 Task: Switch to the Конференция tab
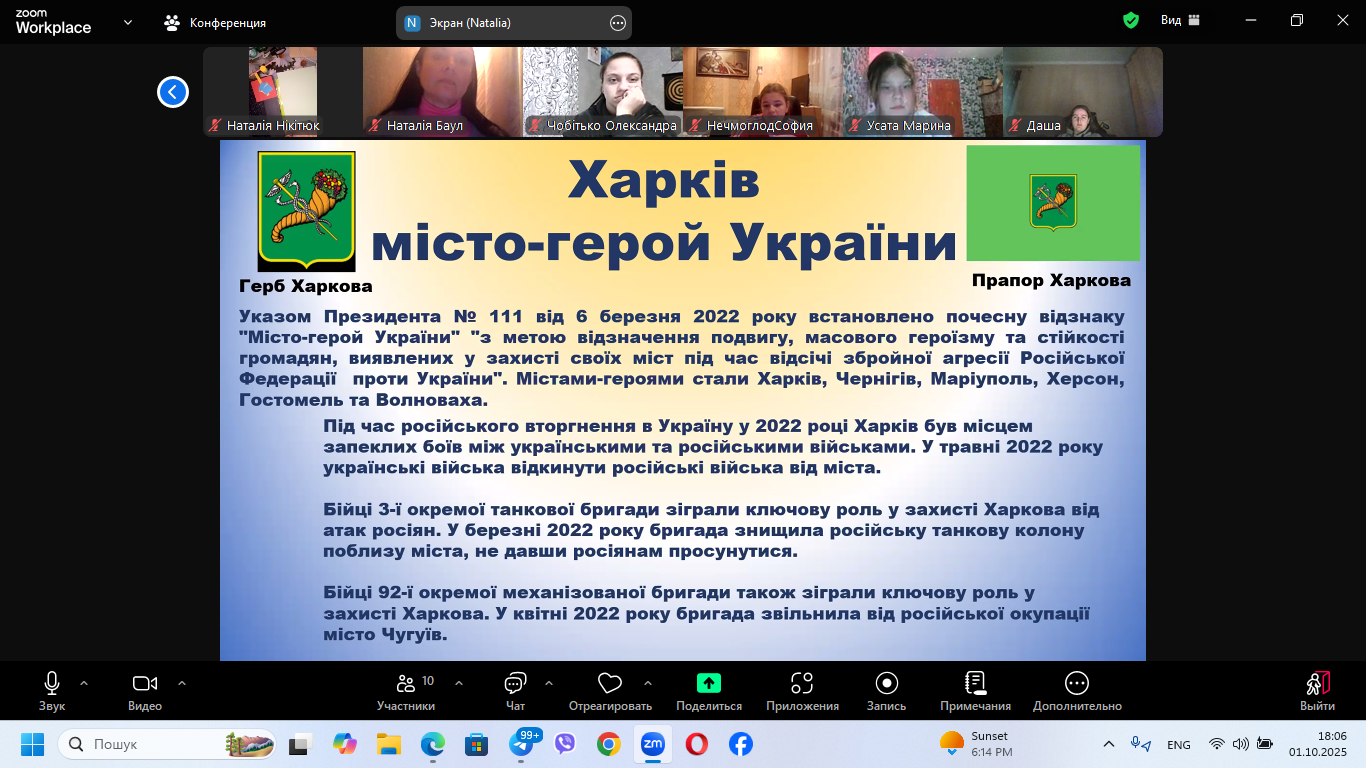[x=216, y=22]
